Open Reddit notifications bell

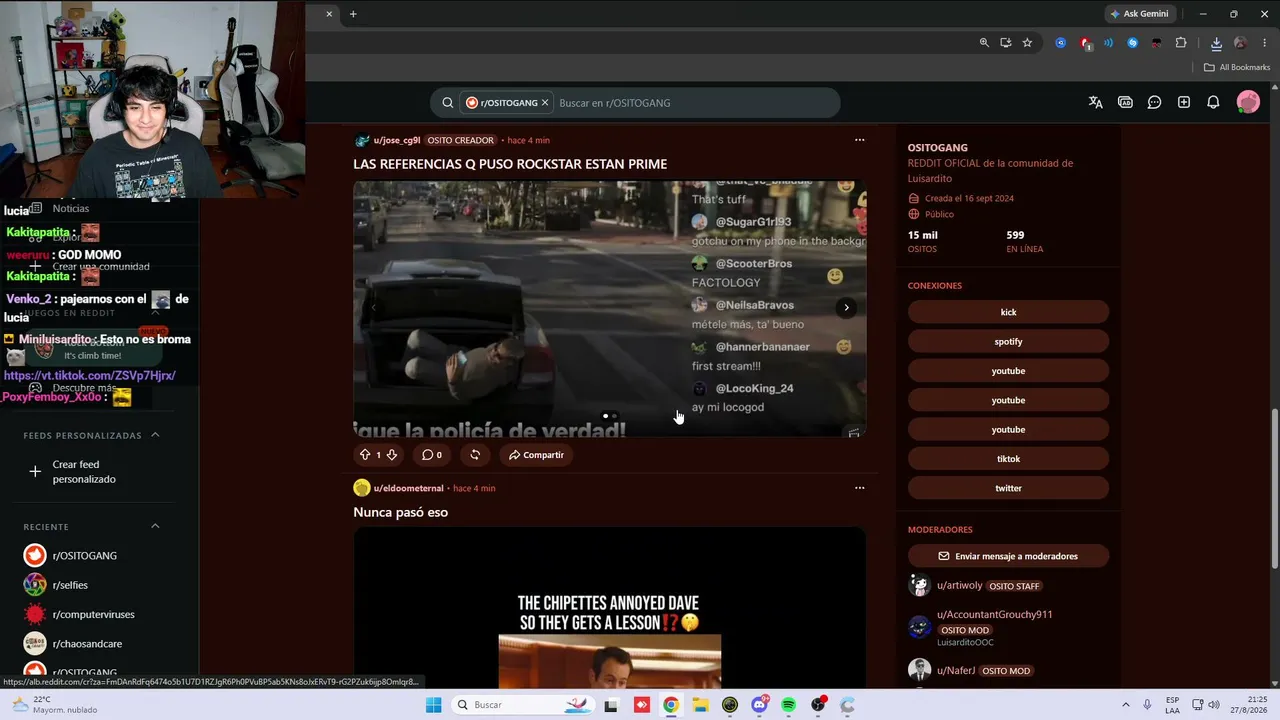1213,102
